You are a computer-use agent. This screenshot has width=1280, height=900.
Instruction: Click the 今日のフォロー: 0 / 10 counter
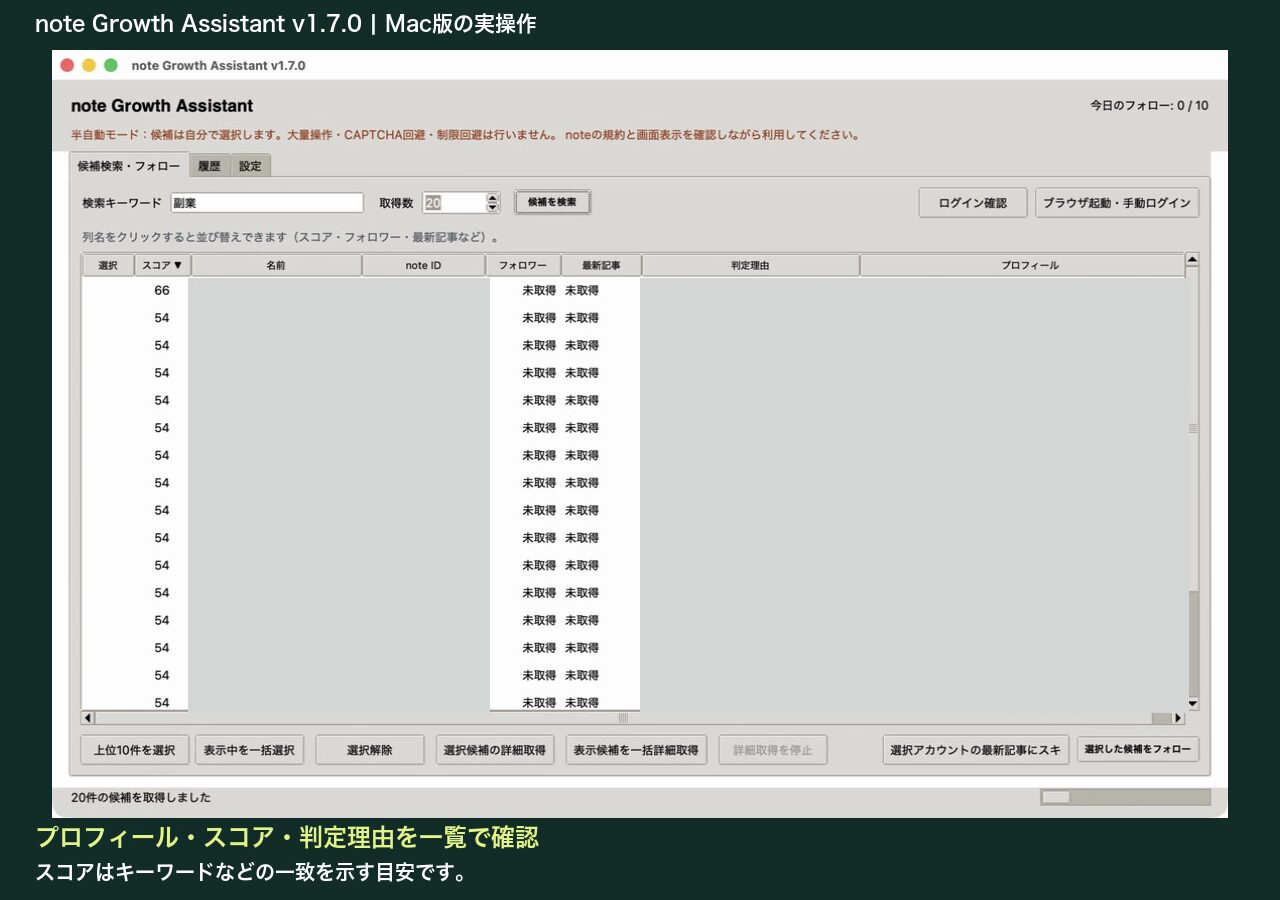(1149, 105)
